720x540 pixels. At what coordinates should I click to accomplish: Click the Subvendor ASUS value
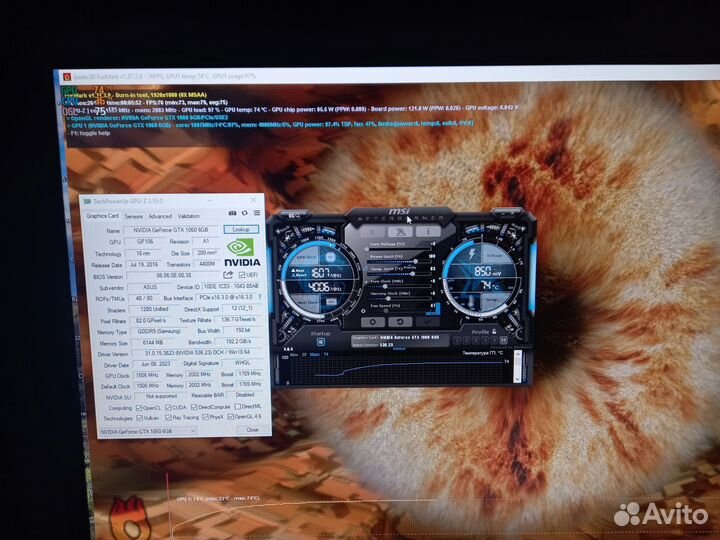pos(150,287)
